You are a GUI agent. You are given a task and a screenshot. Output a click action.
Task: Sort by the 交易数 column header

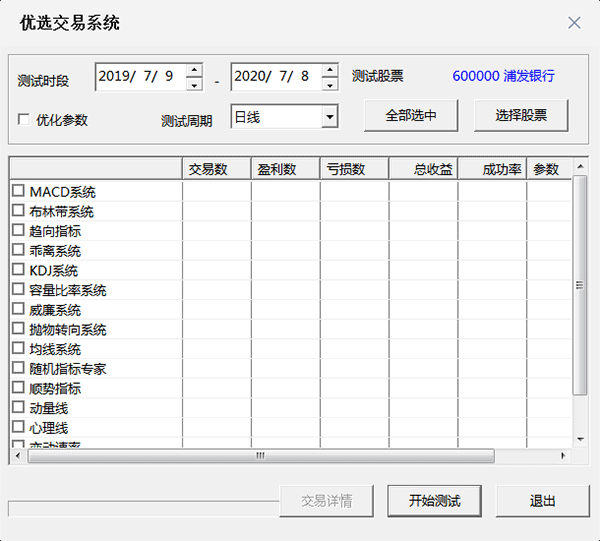click(x=217, y=169)
